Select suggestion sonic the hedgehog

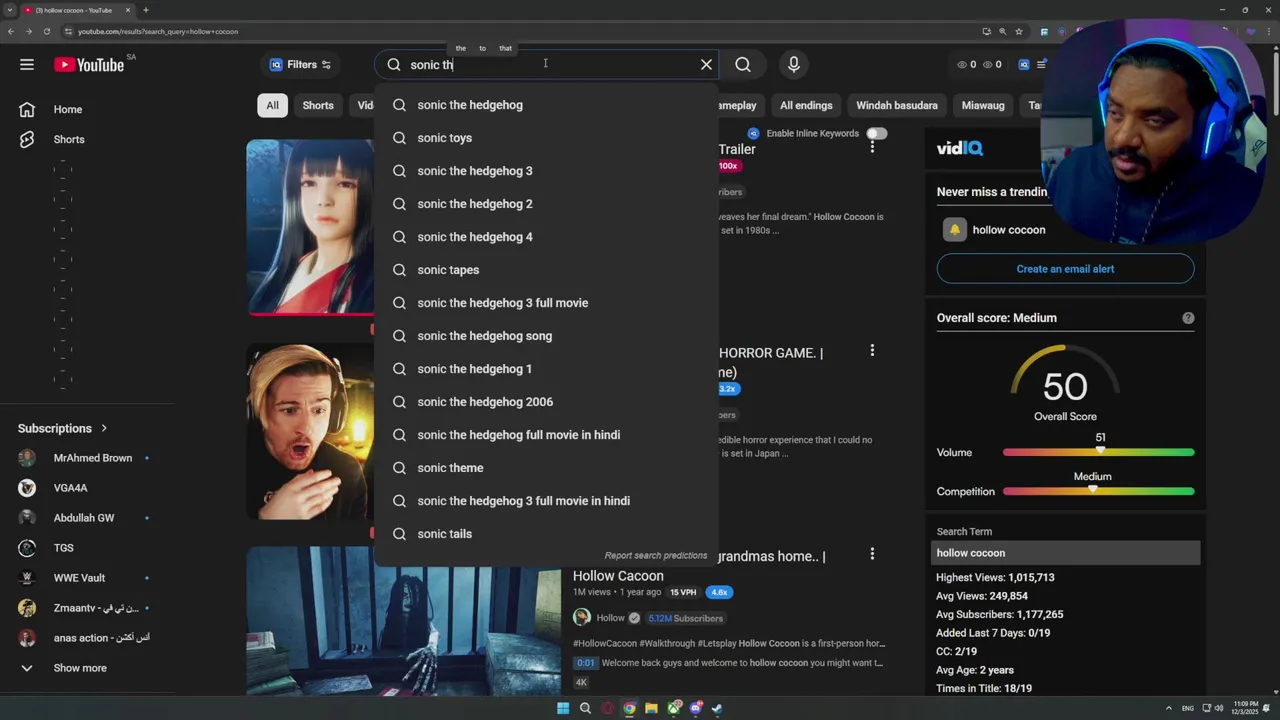coord(546,105)
